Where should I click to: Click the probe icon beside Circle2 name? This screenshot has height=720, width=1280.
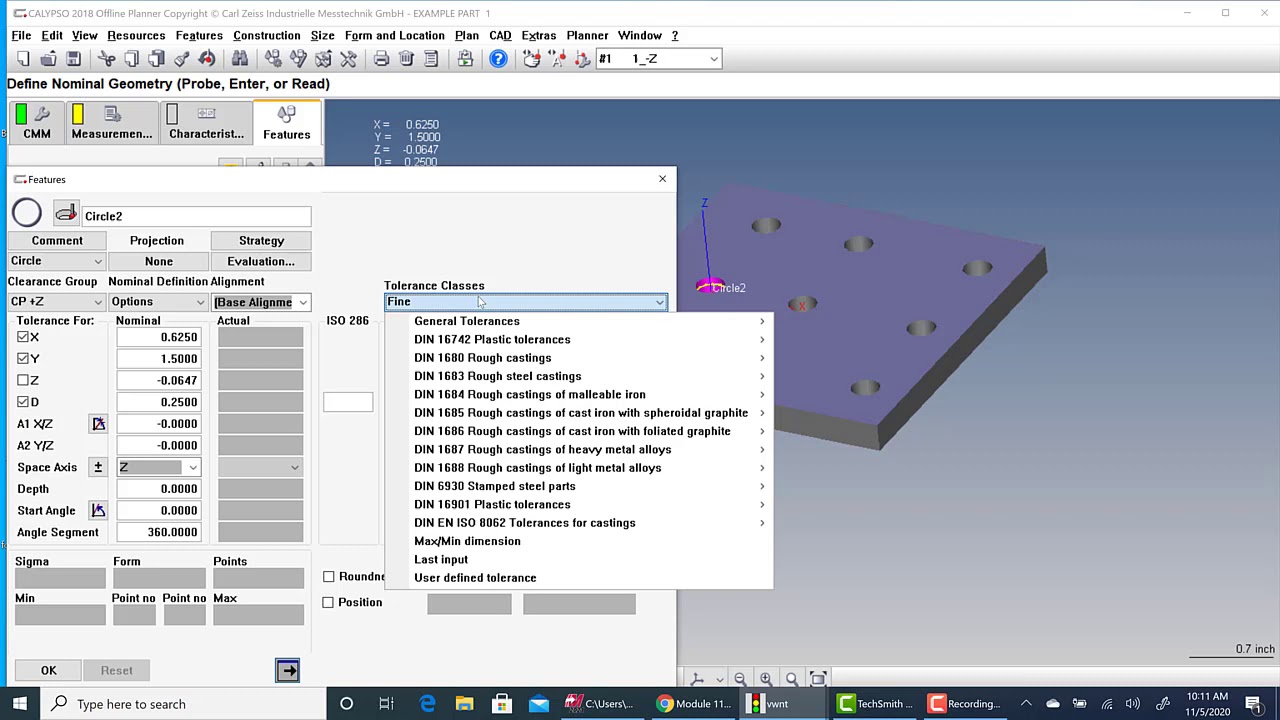(66, 213)
